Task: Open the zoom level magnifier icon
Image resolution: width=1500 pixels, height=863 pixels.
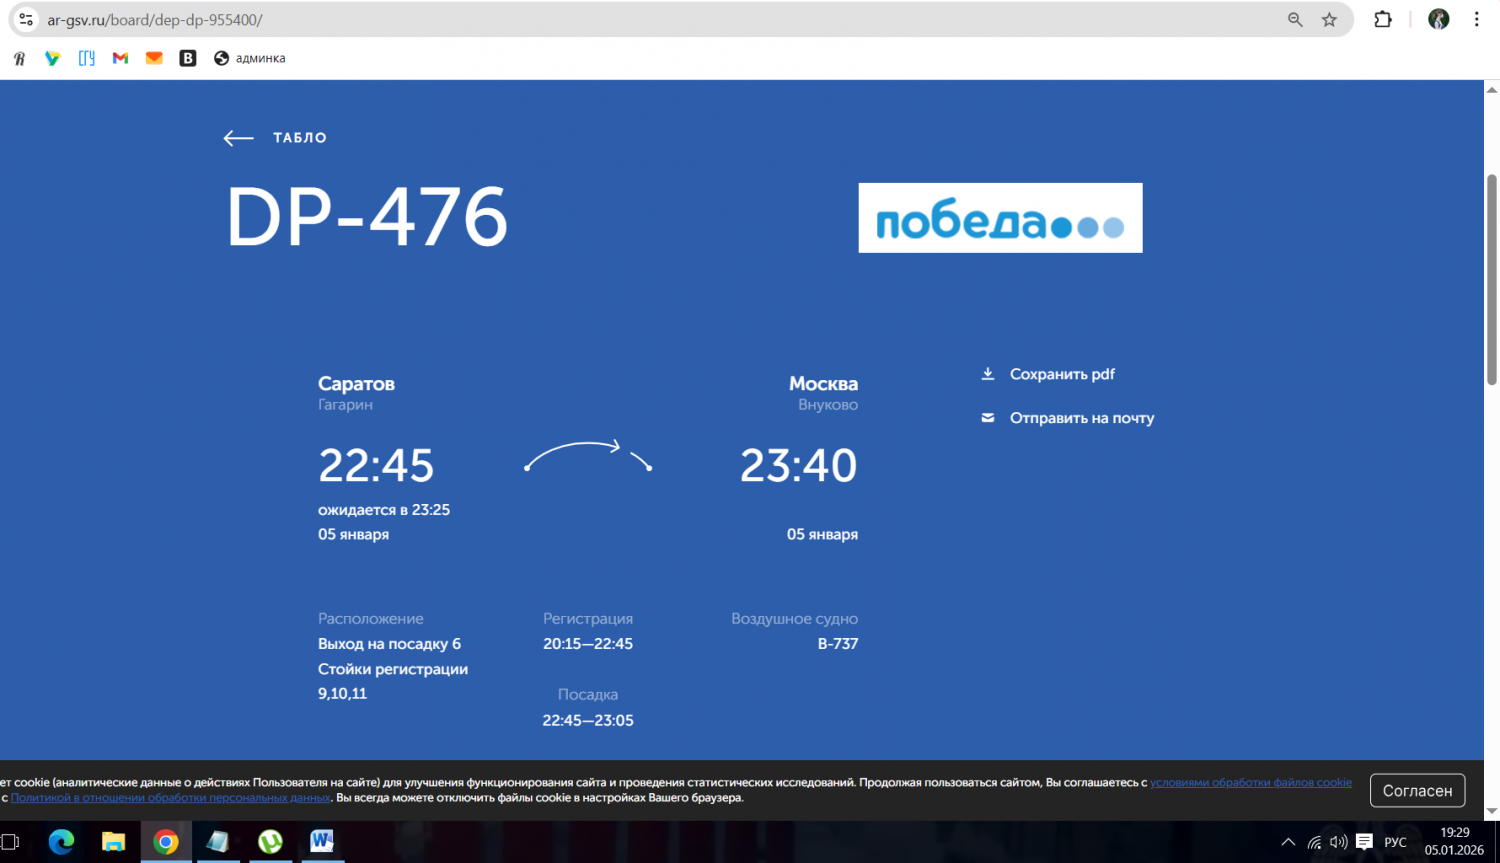Action: [x=1295, y=20]
